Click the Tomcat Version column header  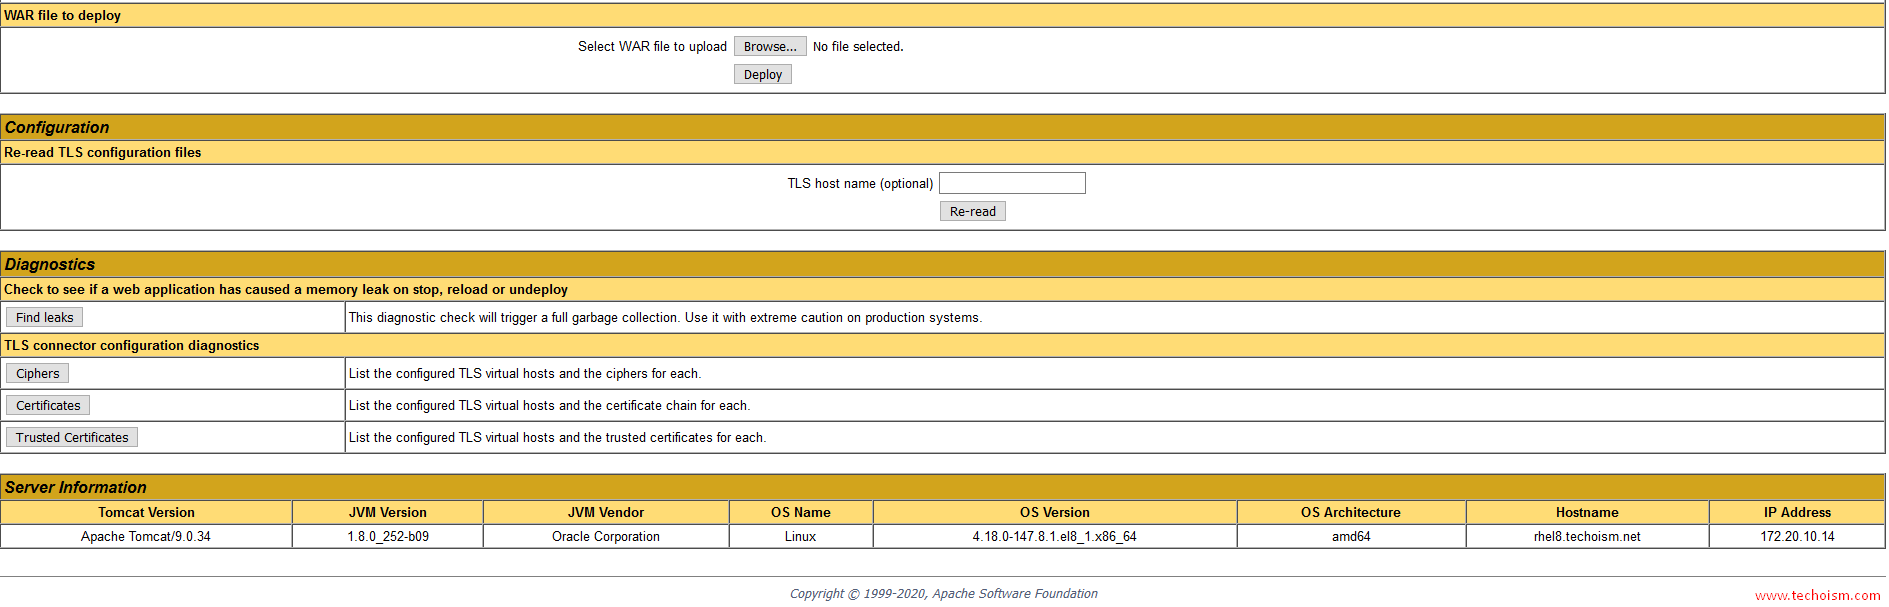146,512
